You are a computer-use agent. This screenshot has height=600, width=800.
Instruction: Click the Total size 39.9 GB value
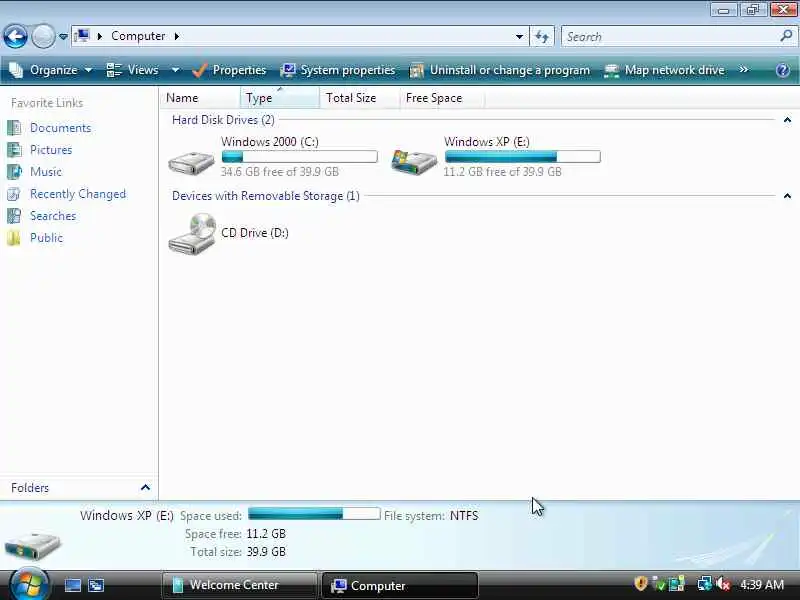tap(266, 552)
